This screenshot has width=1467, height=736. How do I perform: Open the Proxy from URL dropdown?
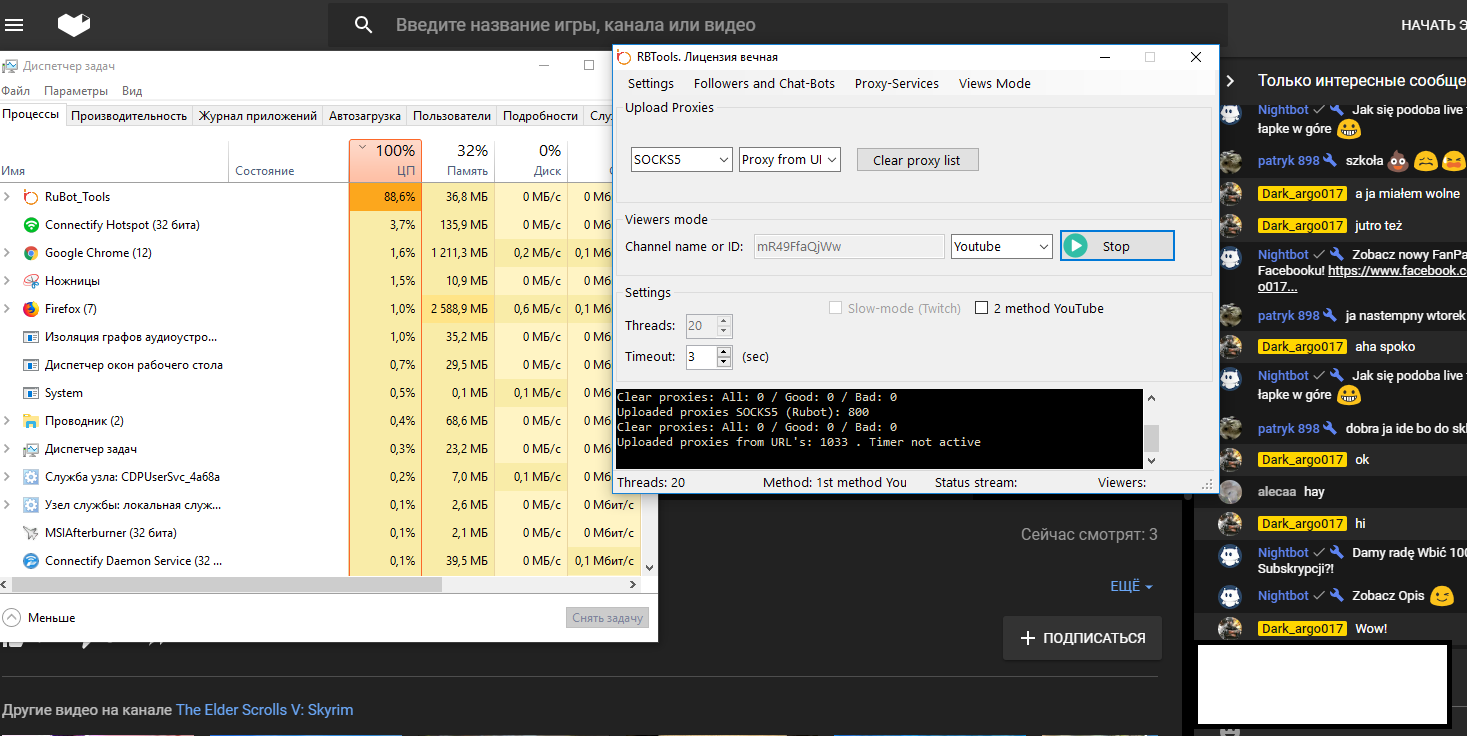pos(790,159)
